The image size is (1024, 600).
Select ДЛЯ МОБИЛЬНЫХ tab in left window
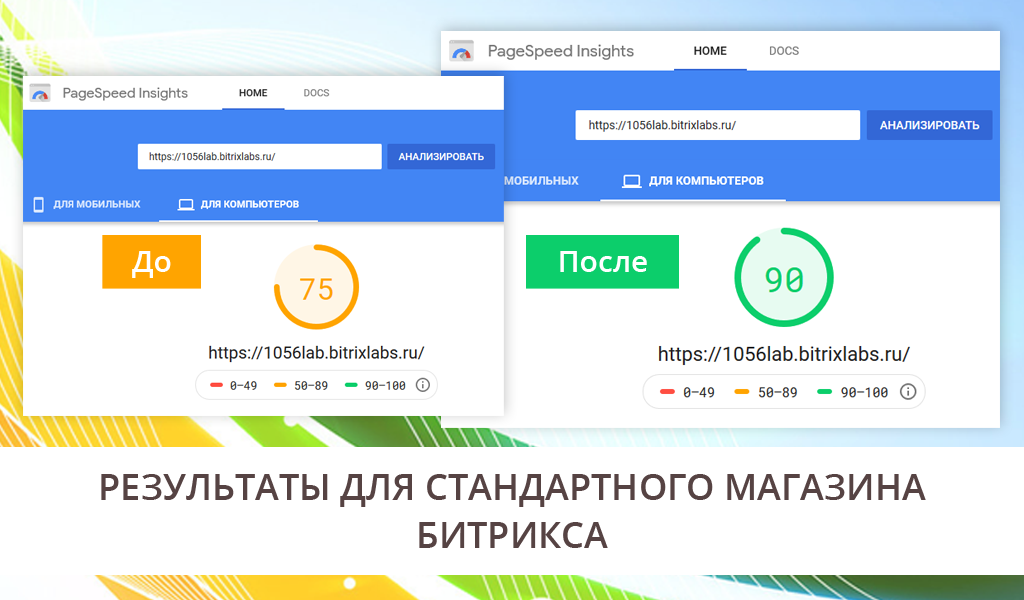click(96, 205)
